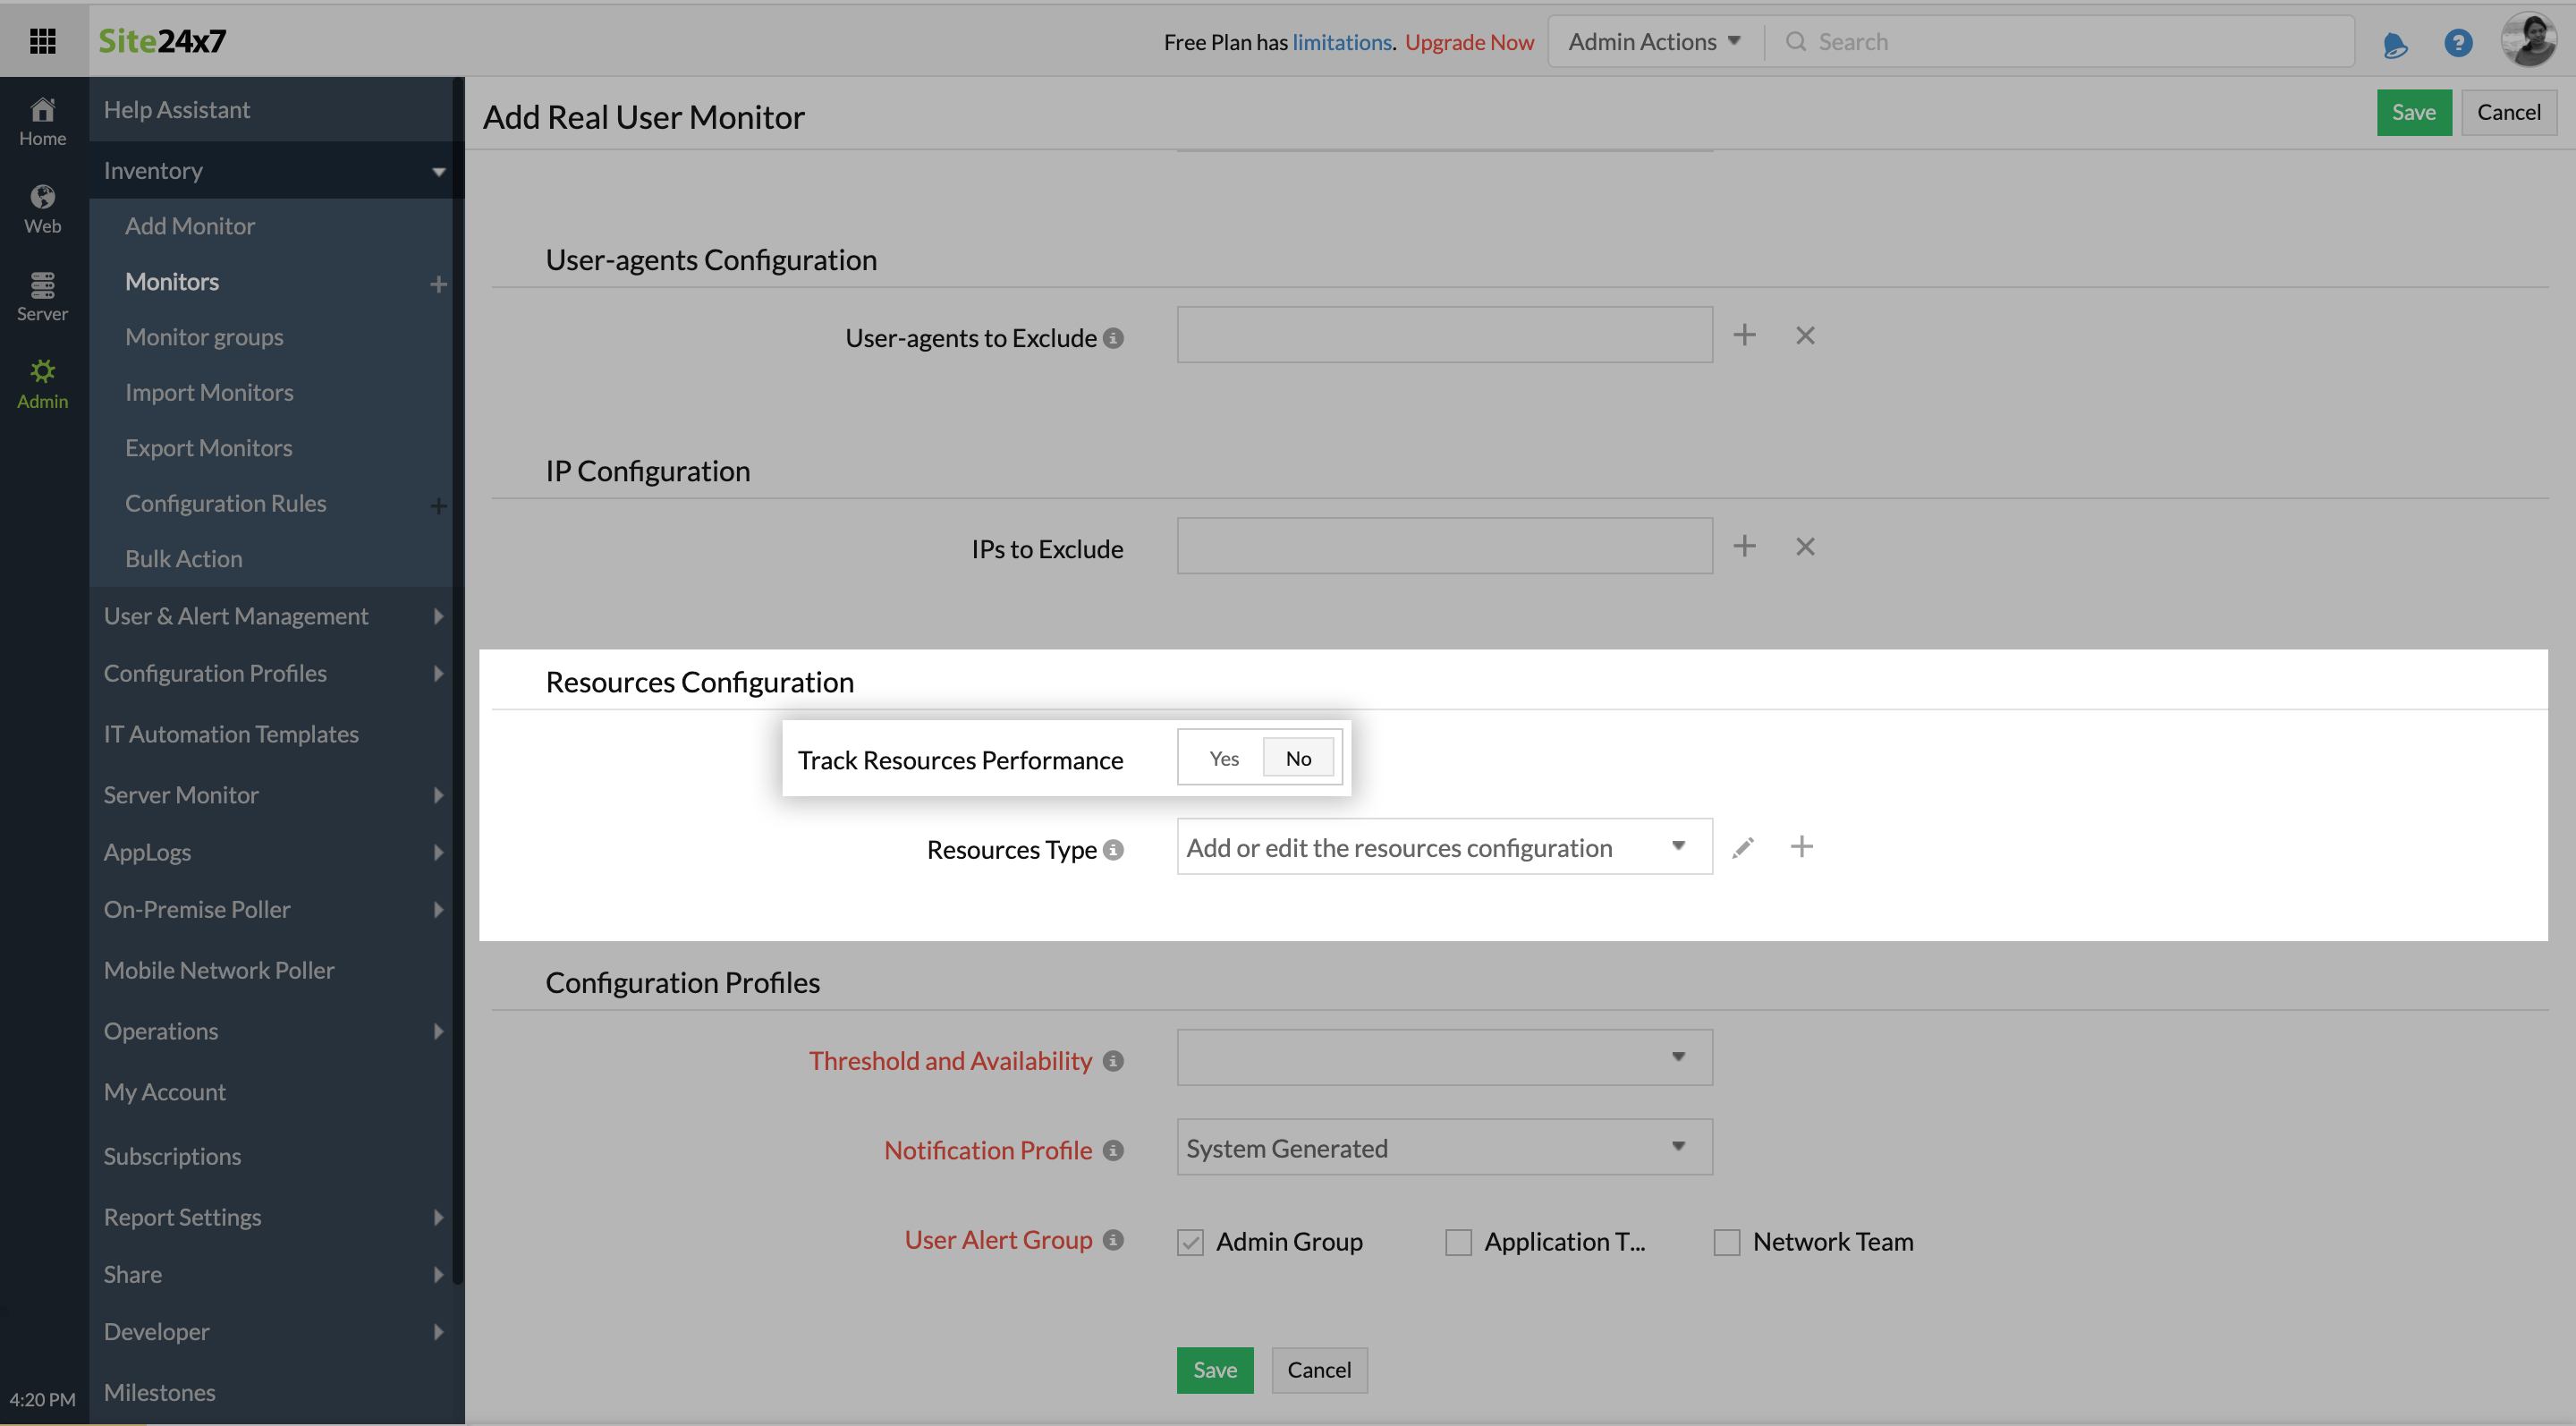This screenshot has height=1426, width=2576.
Task: Open Import Monitors menu item
Action: coord(209,392)
